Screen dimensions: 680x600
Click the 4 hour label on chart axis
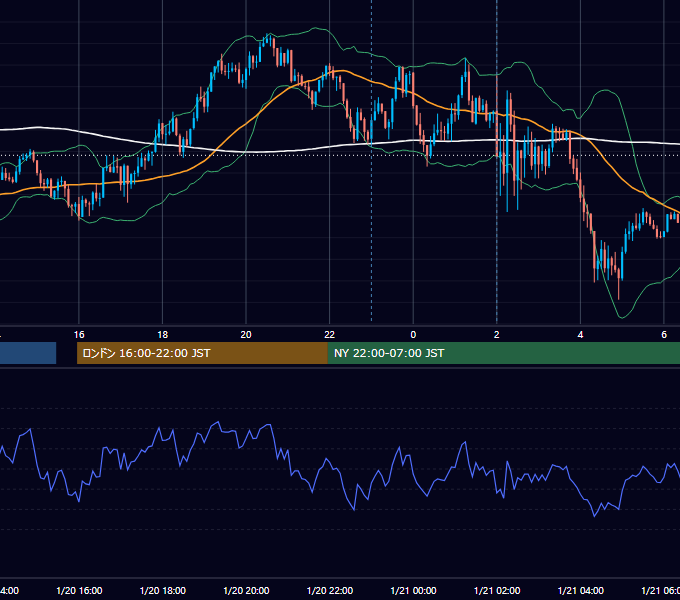point(580,335)
